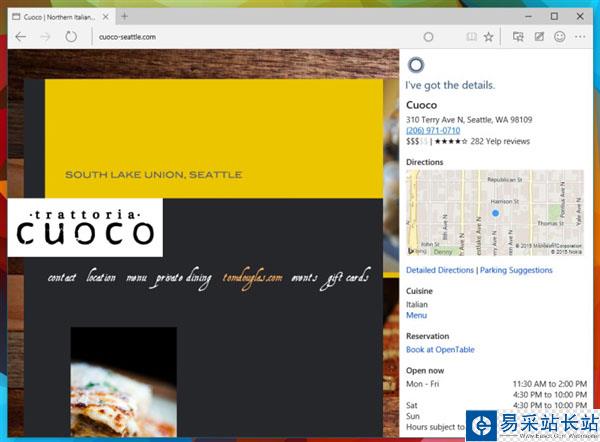600x442 pixels.
Task: Open the Menu link under Cuisine
Action: coord(416,315)
